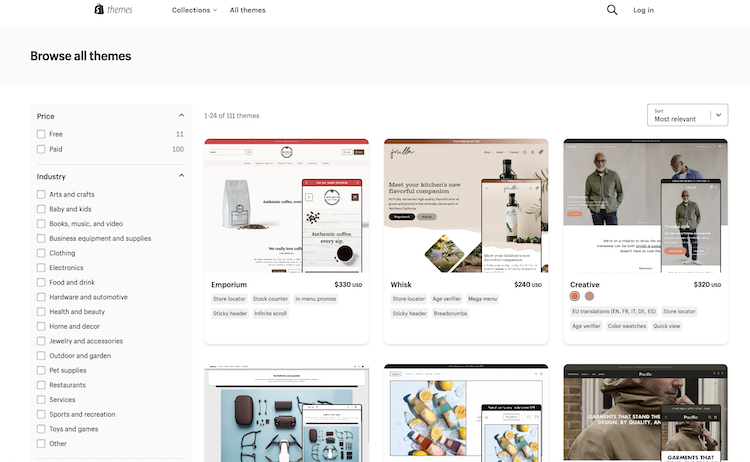Check the Clothing industry filter
Screen dimensions: 750x462
click(x=41, y=253)
